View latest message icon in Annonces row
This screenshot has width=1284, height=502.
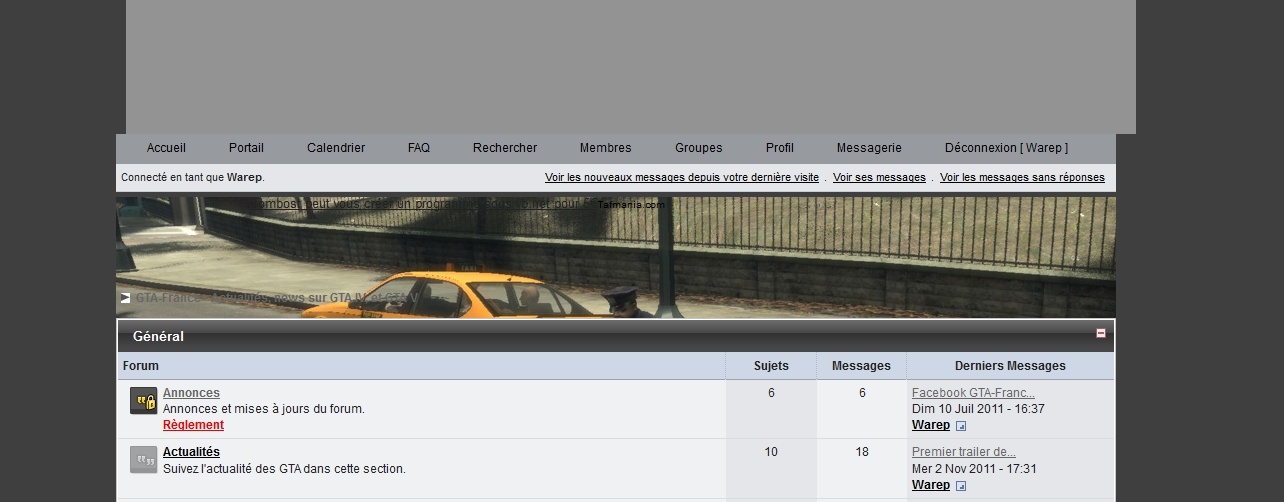(961, 426)
